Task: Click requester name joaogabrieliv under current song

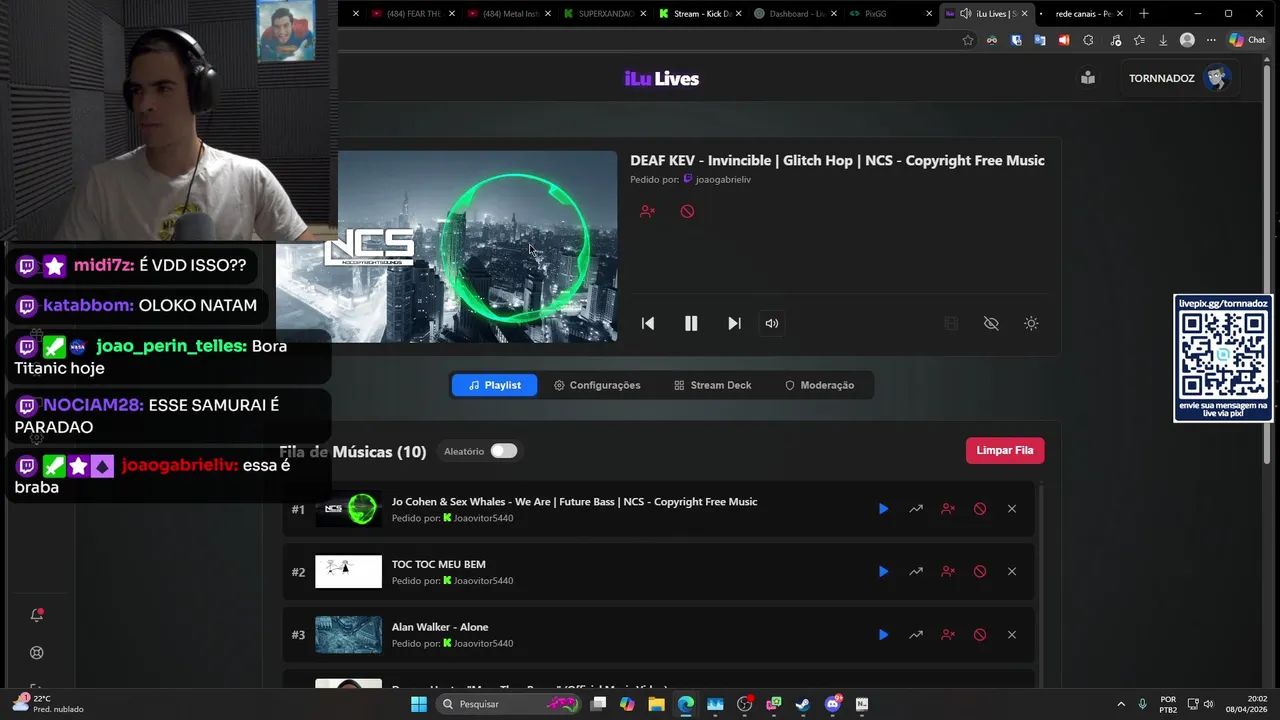Action: point(723,180)
